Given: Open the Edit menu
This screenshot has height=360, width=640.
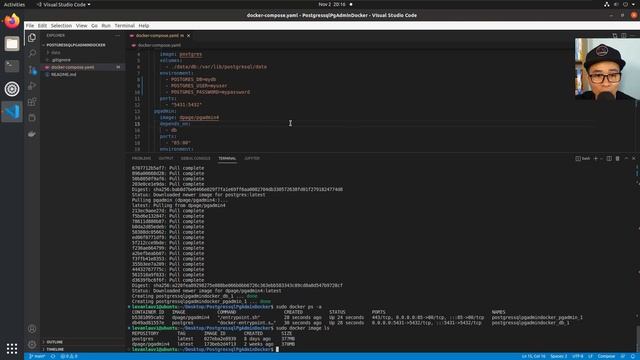Looking at the screenshot, I should [42, 25].
